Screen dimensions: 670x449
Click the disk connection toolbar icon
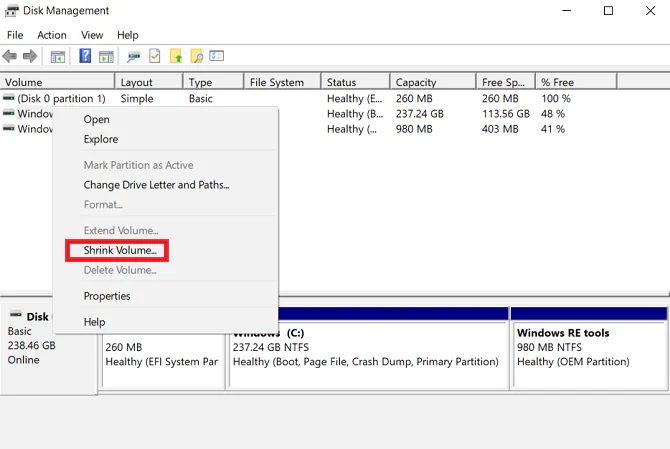[x=134, y=56]
